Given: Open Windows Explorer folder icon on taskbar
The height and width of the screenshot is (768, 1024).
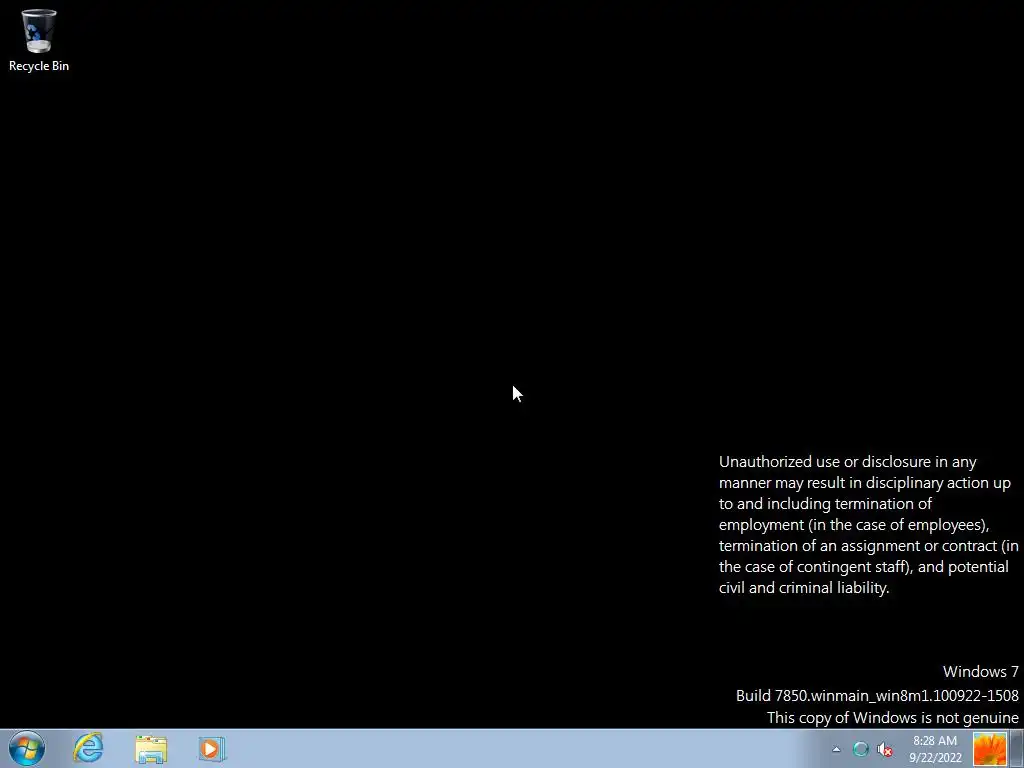Looking at the screenshot, I should 151,749.
